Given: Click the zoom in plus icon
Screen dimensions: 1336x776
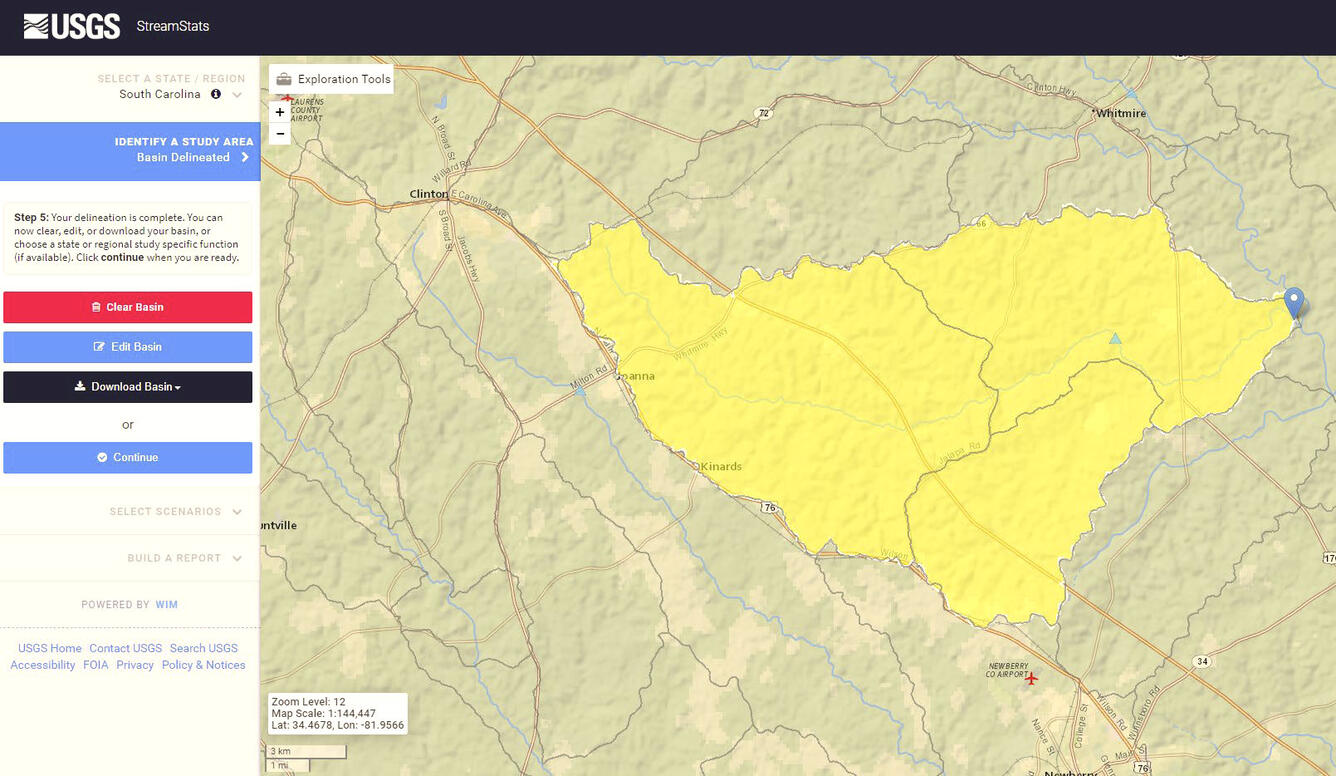Looking at the screenshot, I should click(x=279, y=112).
